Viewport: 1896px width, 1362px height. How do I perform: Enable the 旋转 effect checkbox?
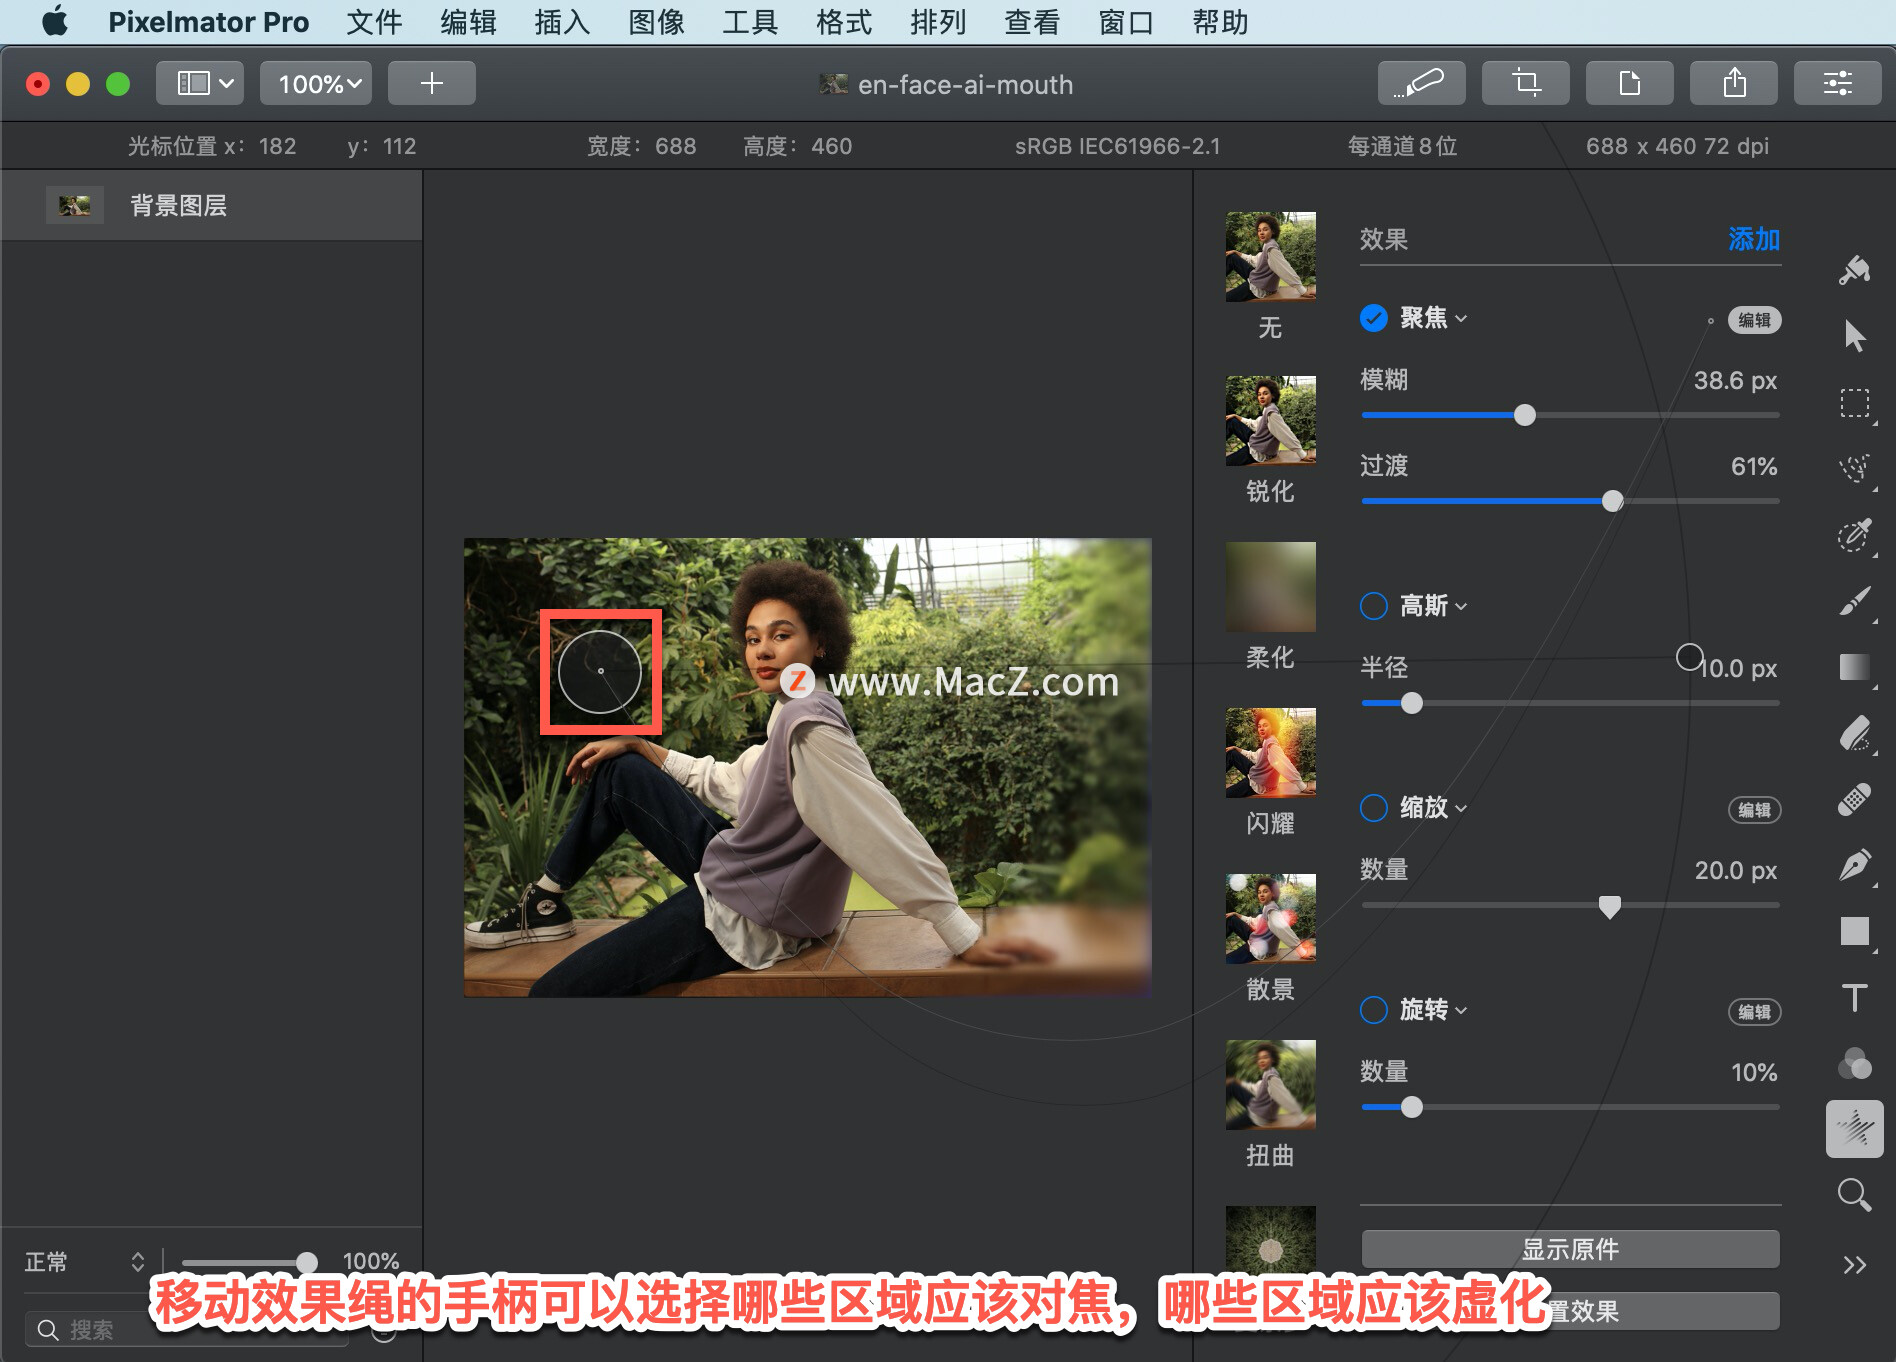click(1374, 1010)
